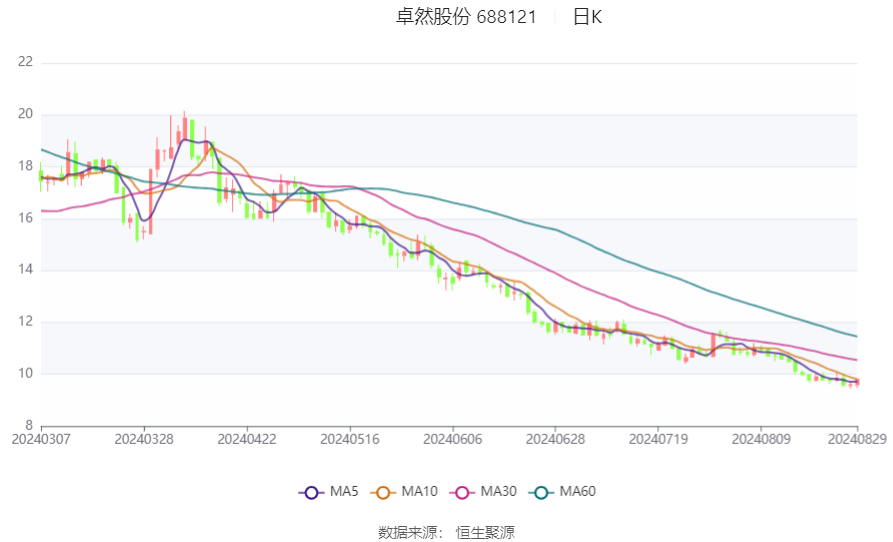This screenshot has width=893, height=542.
Task: Click the chart title 卓然股份 688121
Action: coord(466,17)
